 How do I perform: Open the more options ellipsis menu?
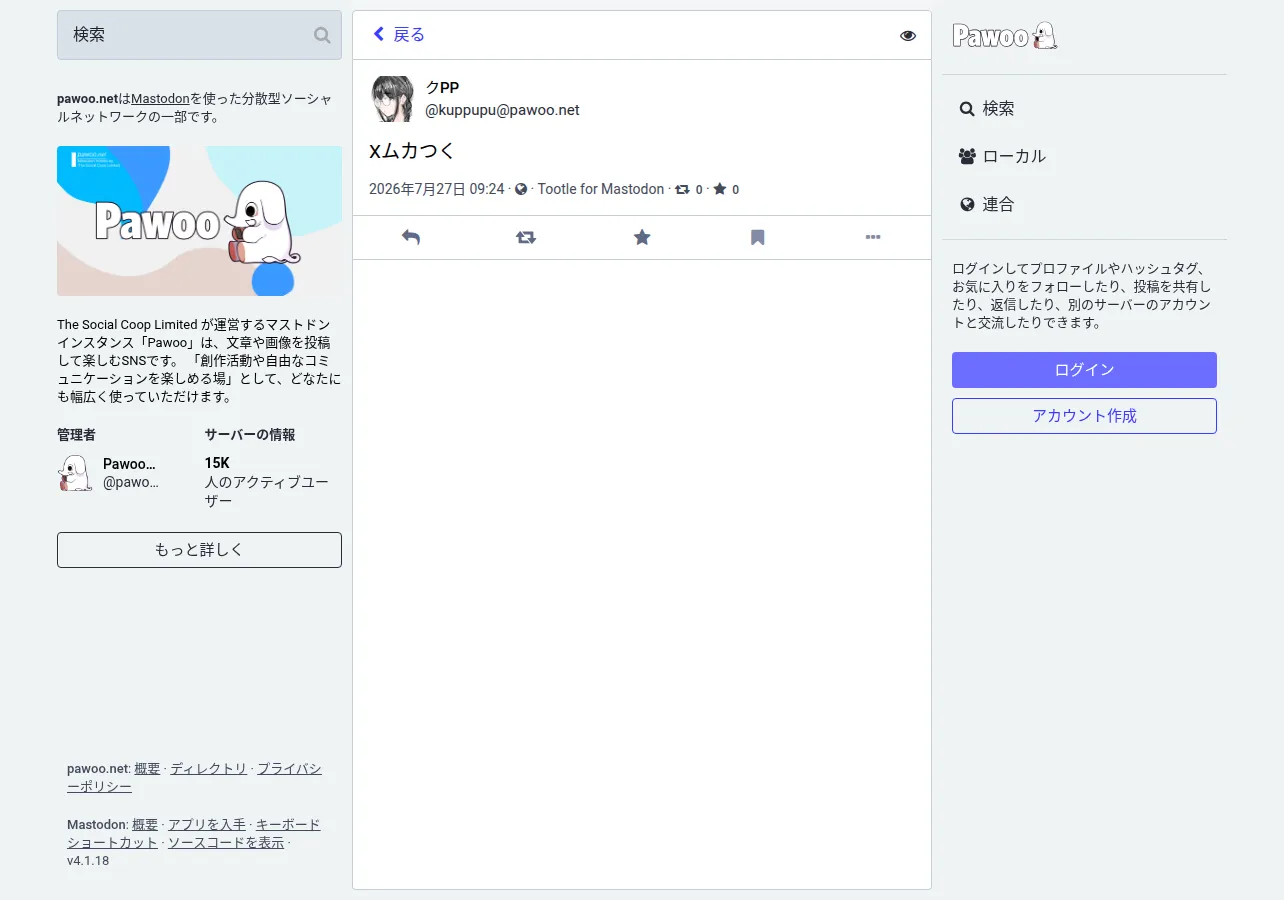tap(873, 237)
